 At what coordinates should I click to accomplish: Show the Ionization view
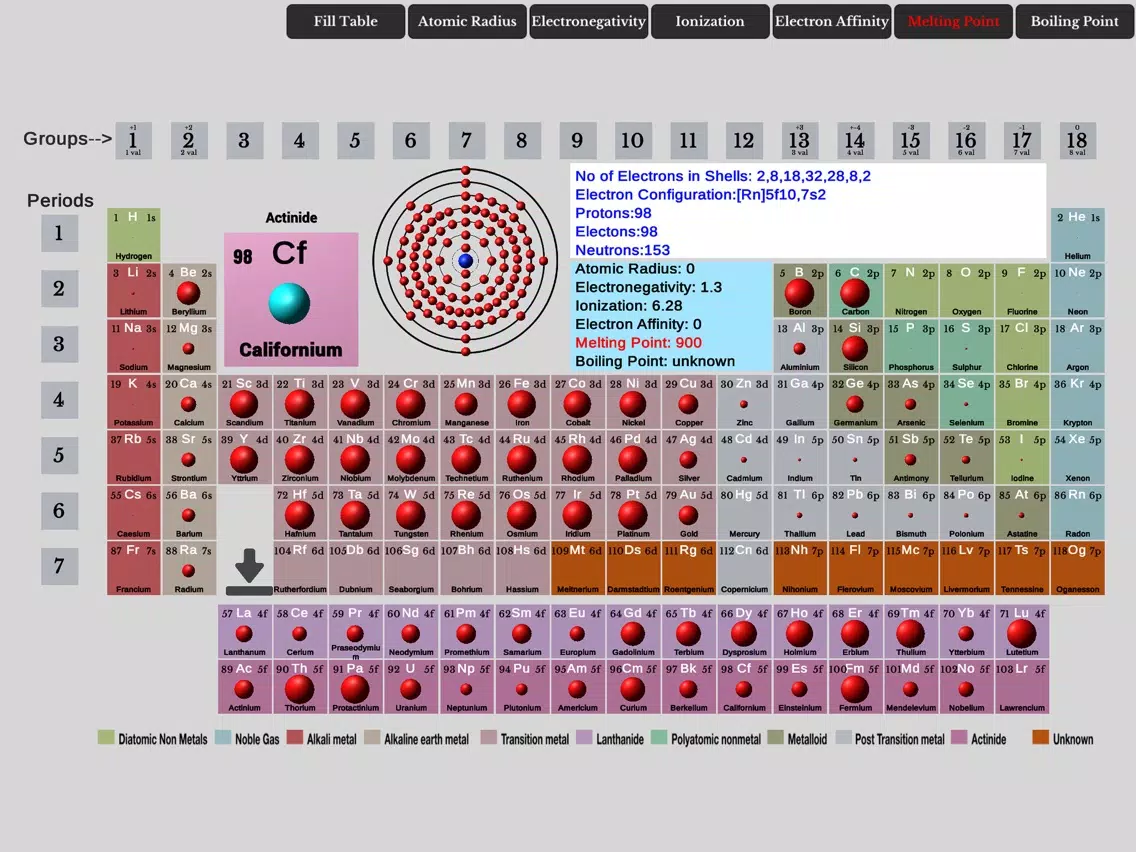click(x=710, y=21)
